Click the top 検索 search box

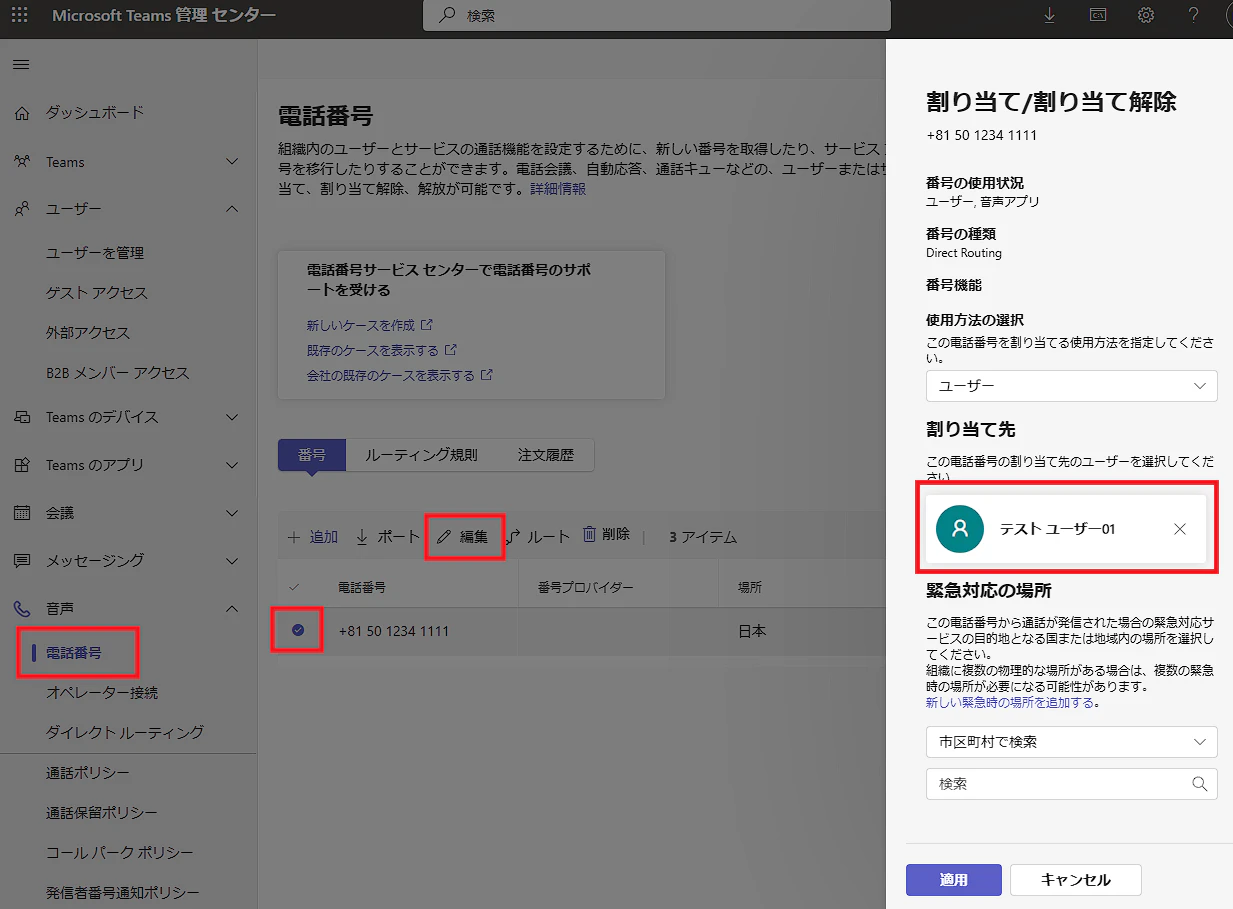pyautogui.click(x=656, y=16)
